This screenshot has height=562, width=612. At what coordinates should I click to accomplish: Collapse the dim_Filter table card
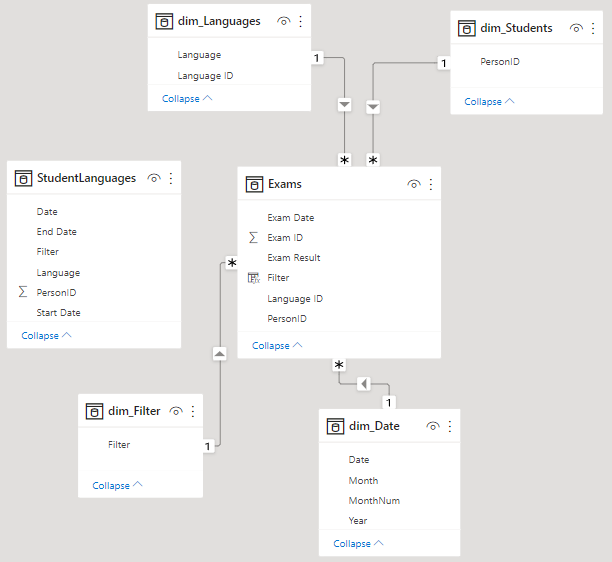pos(117,486)
